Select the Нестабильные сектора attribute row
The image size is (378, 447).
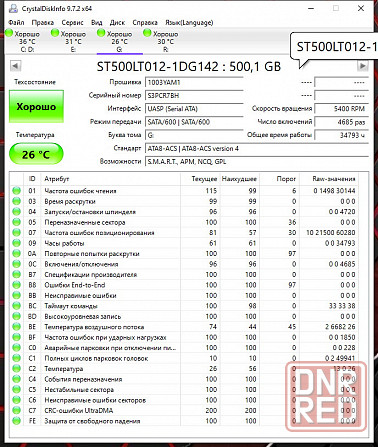pos(185,390)
